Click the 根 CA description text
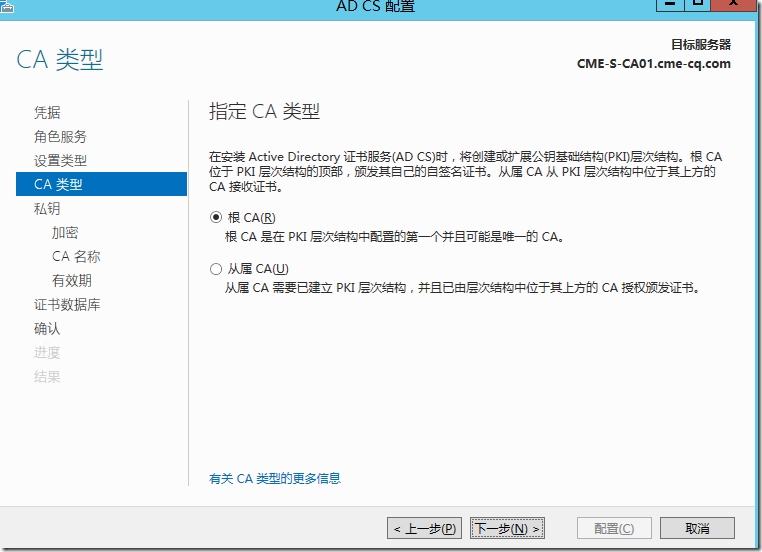The width and height of the screenshot is (762, 552). pos(394,237)
